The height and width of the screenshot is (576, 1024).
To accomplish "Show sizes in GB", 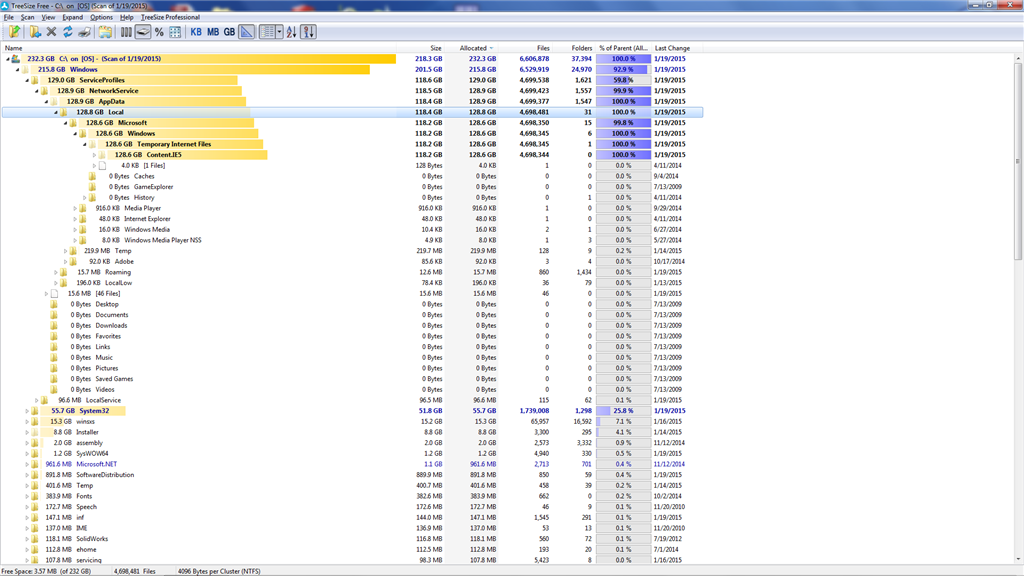I will pyautogui.click(x=229, y=31).
